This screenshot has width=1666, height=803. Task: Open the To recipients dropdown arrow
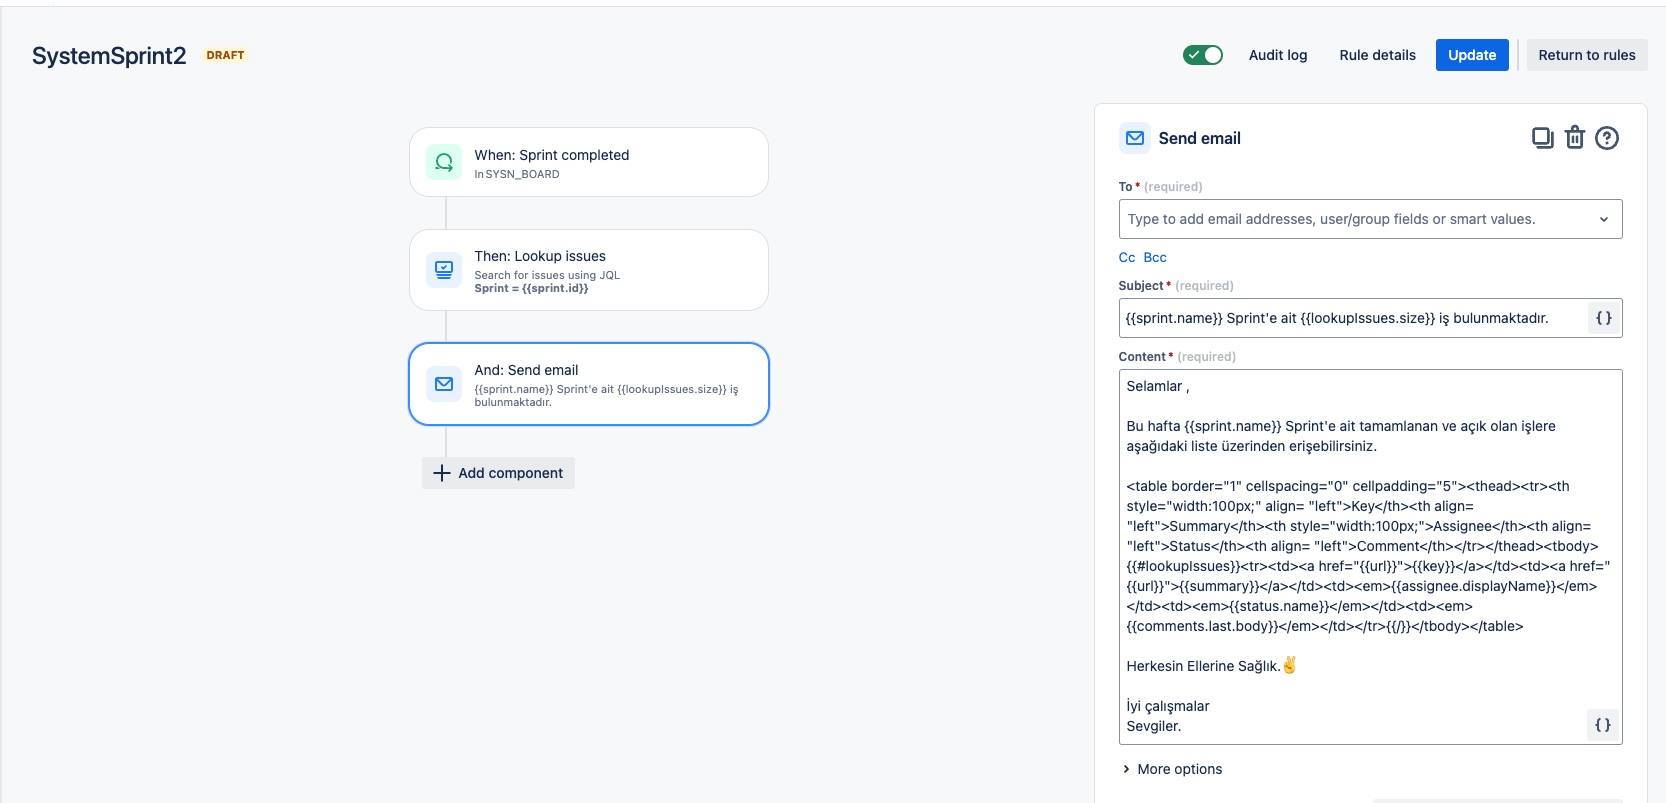[1604, 219]
